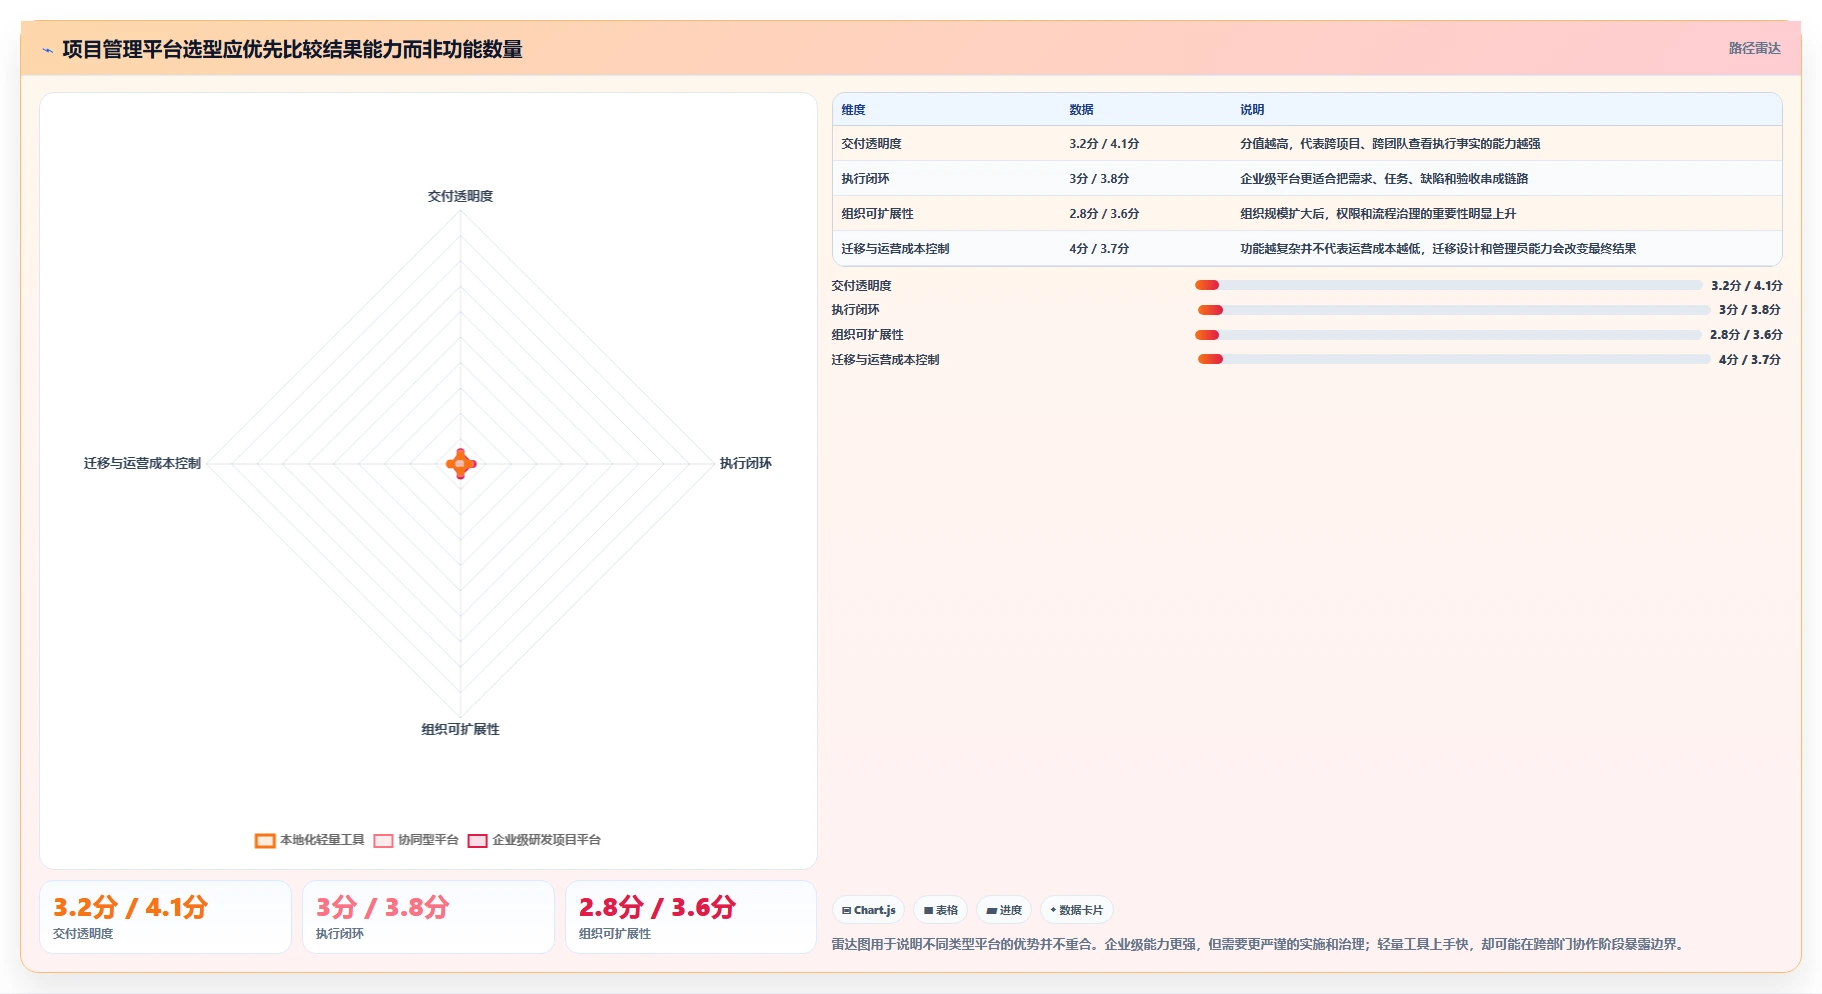1822x994 pixels.
Task: Select the Chart.js tag chip
Action: pos(868,910)
